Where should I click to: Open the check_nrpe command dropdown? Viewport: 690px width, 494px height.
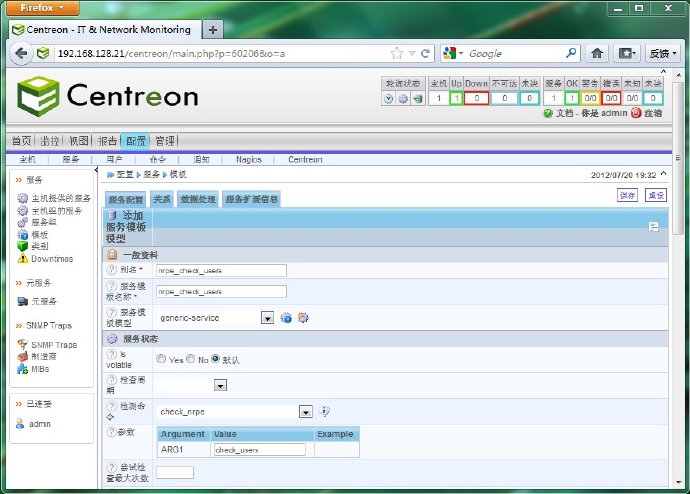pos(306,412)
